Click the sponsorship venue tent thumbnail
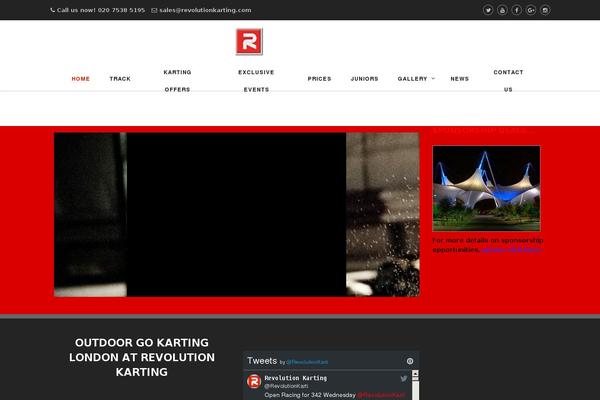This screenshot has height=400, width=600. coord(486,189)
